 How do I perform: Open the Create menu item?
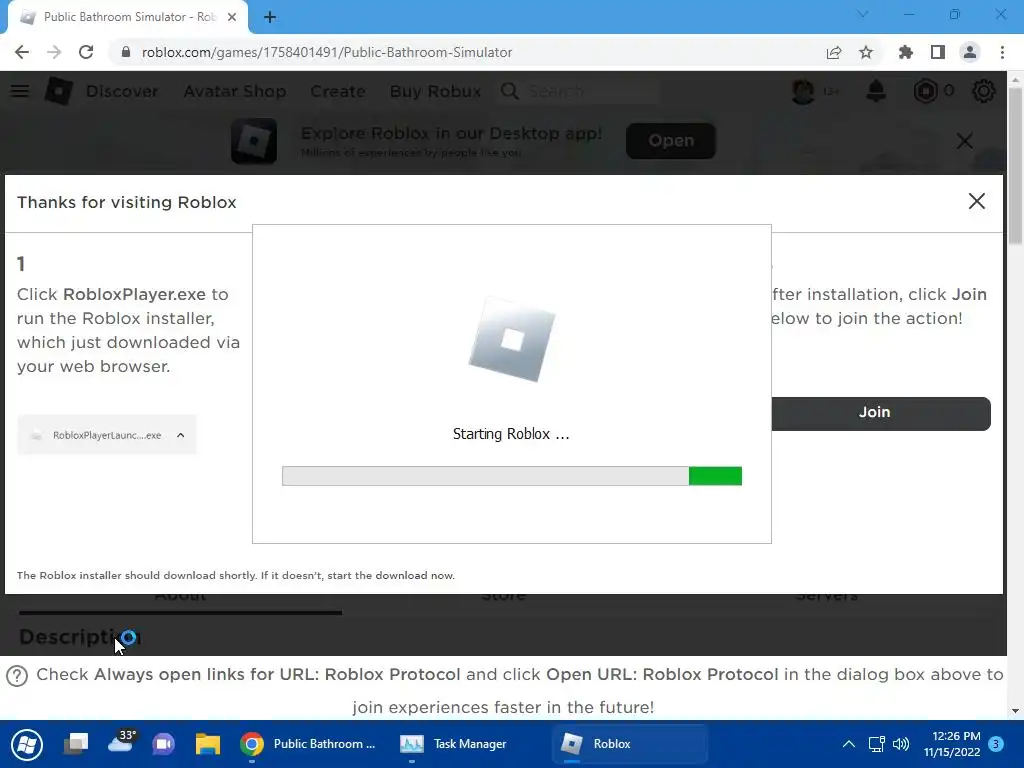[338, 91]
